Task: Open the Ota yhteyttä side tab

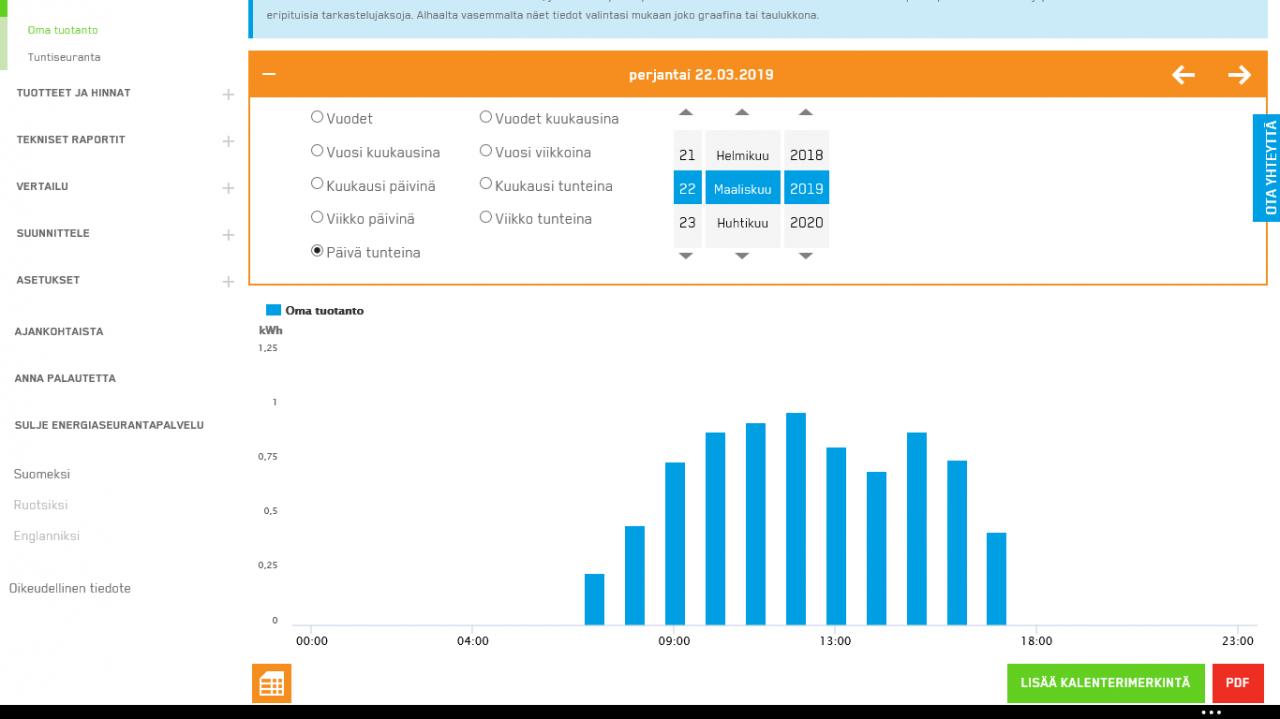Action: click(1267, 167)
